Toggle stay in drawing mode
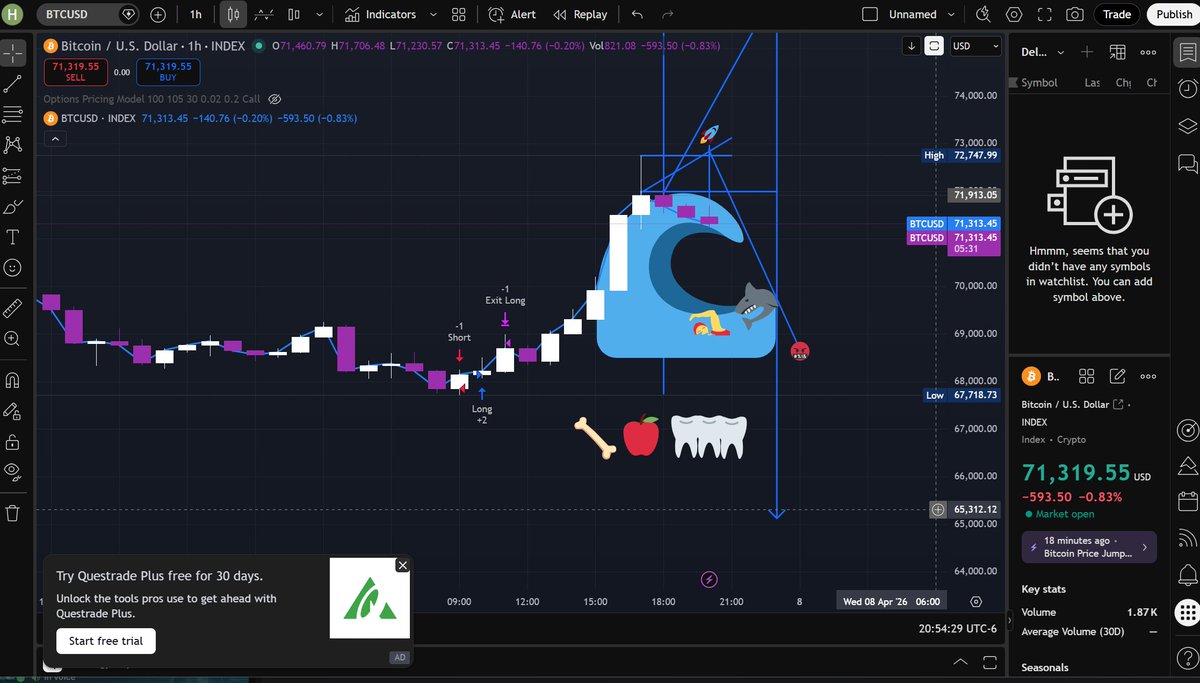 pos(13,411)
